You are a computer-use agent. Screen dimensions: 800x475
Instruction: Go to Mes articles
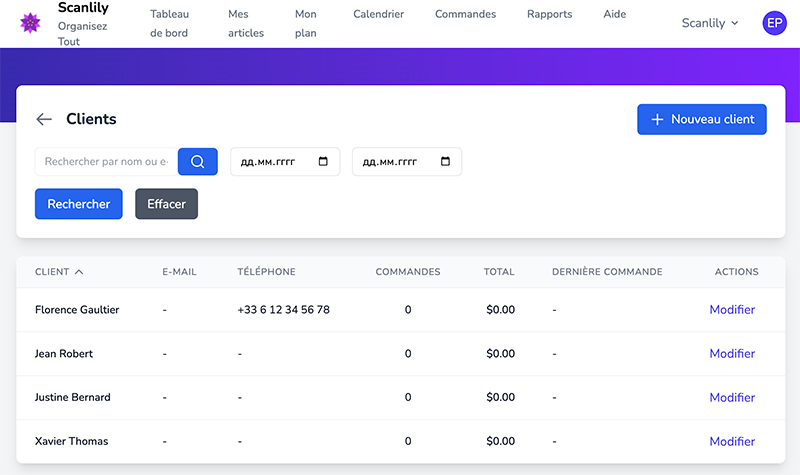click(246, 23)
